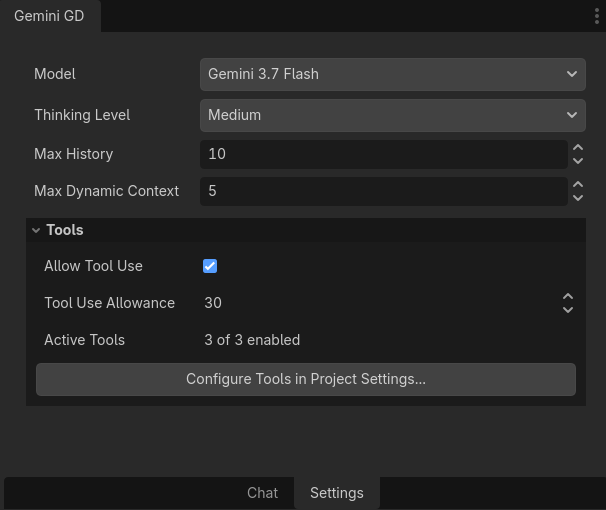The image size is (606, 510).
Task: Select the Gemini GD dock tab
Action: click(x=49, y=16)
